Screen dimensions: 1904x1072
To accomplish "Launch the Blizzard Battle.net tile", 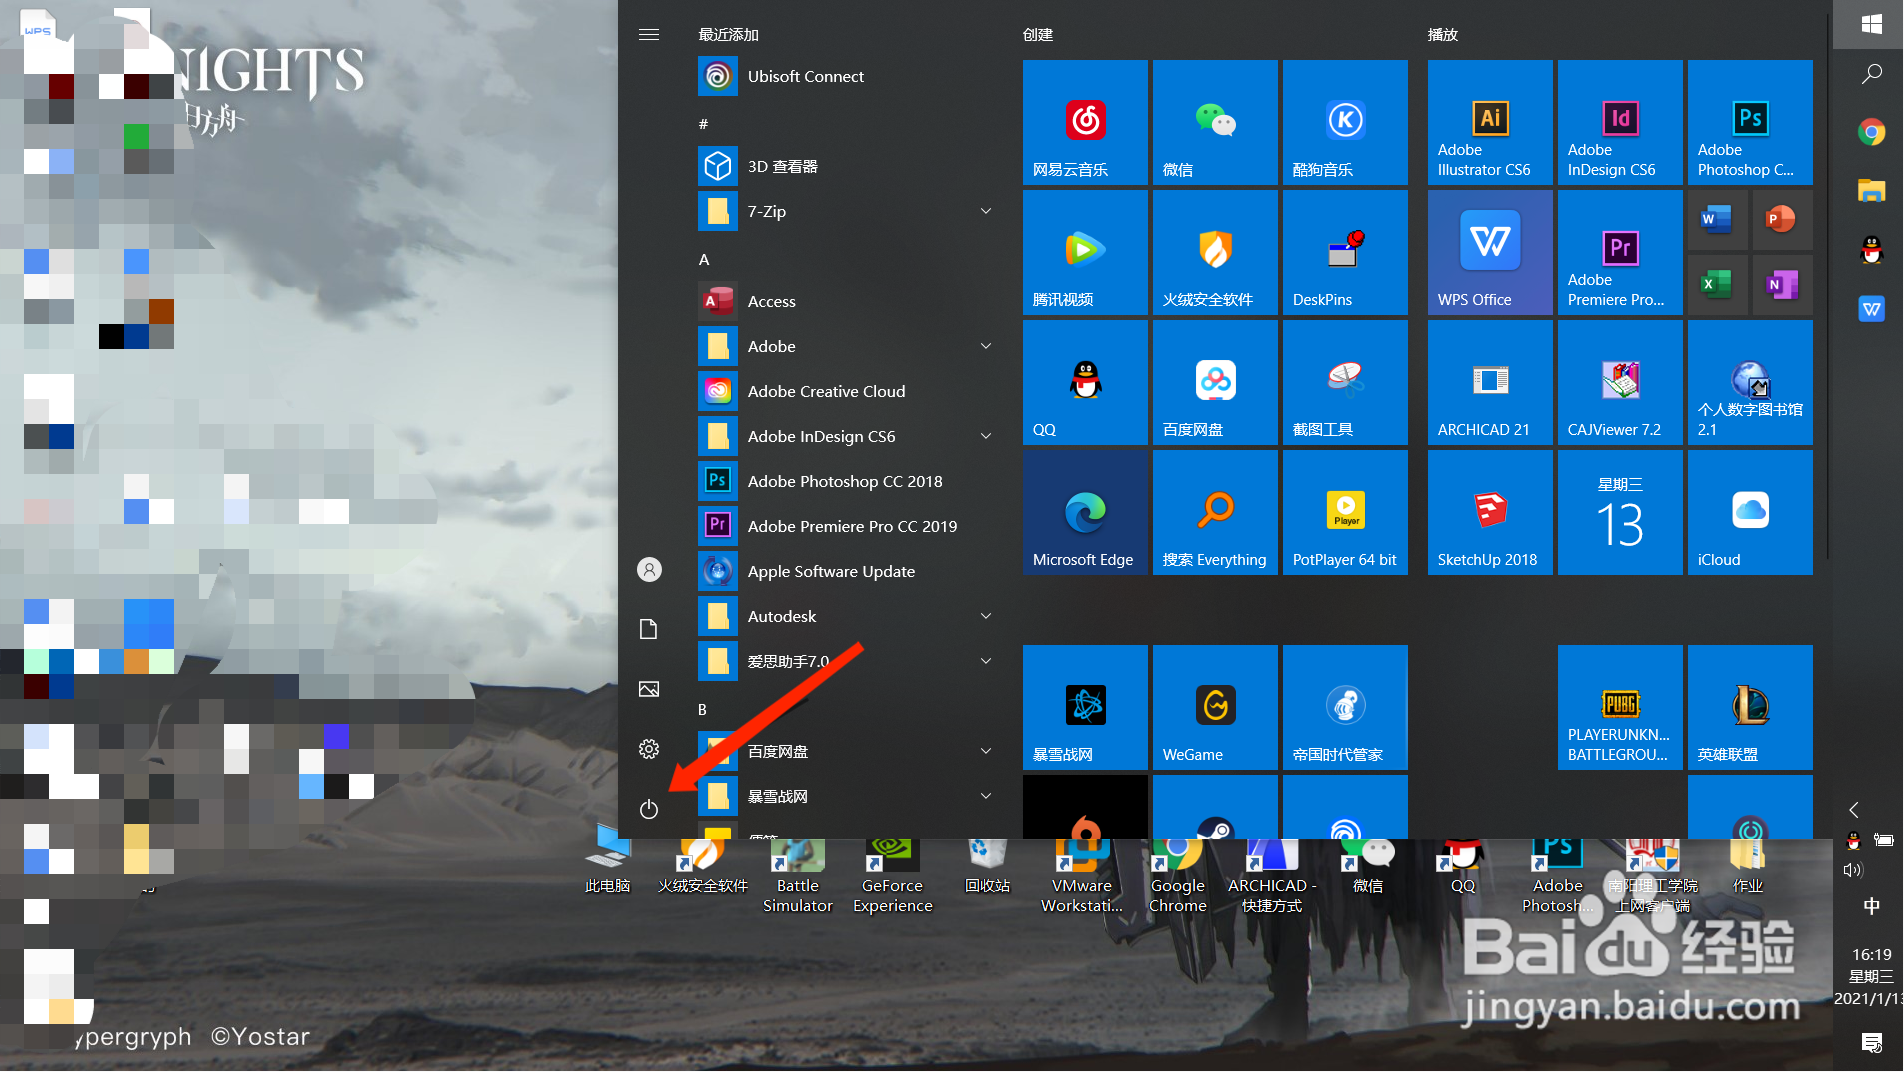I will (x=1085, y=707).
